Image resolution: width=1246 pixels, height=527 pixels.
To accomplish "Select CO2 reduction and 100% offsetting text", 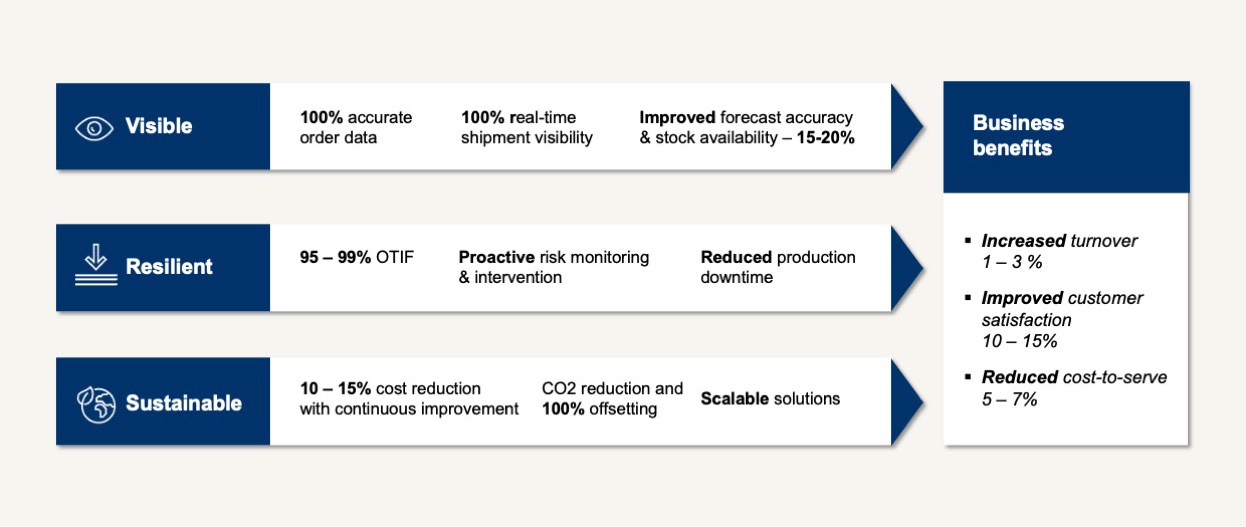I will (x=612, y=398).
